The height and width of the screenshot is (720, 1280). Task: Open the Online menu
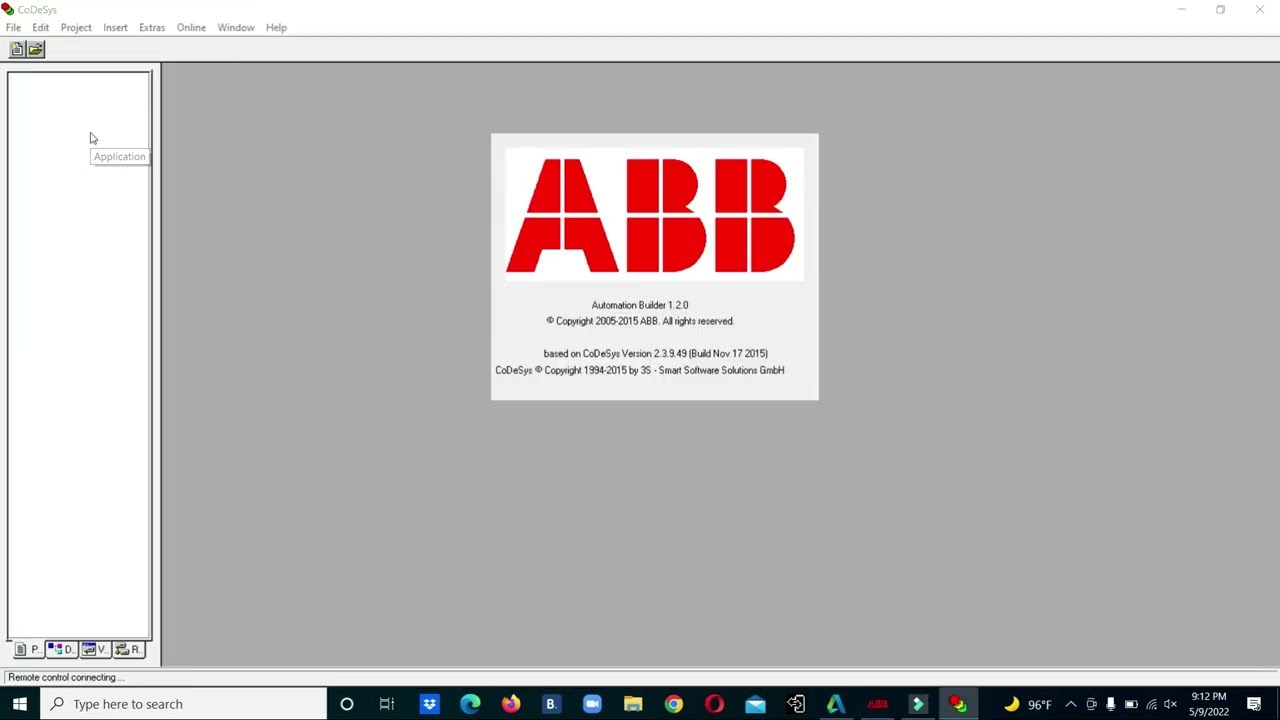point(191,28)
